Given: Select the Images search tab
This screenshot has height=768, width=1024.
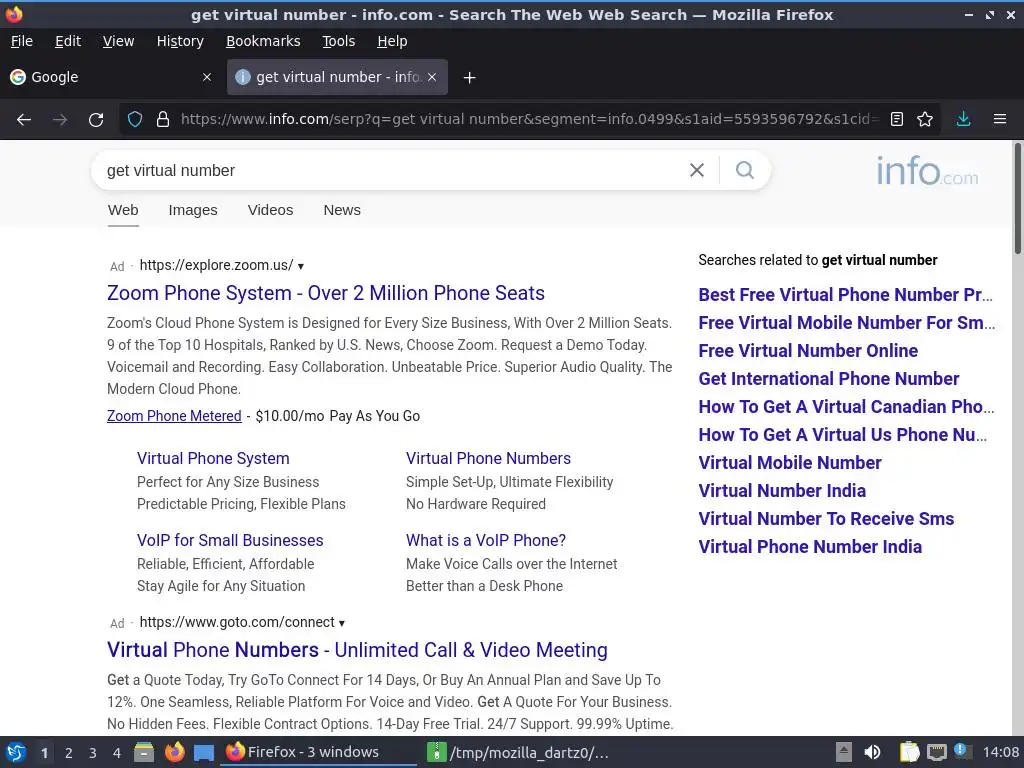Looking at the screenshot, I should (193, 210).
